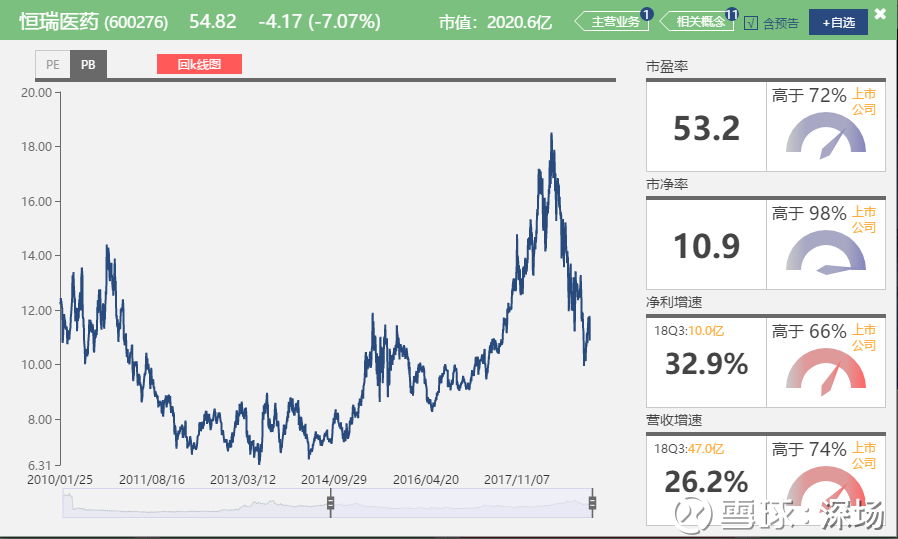This screenshot has height=539, width=898.
Task: Click the 市值: 2020.6亿 label
Action: pos(495,22)
